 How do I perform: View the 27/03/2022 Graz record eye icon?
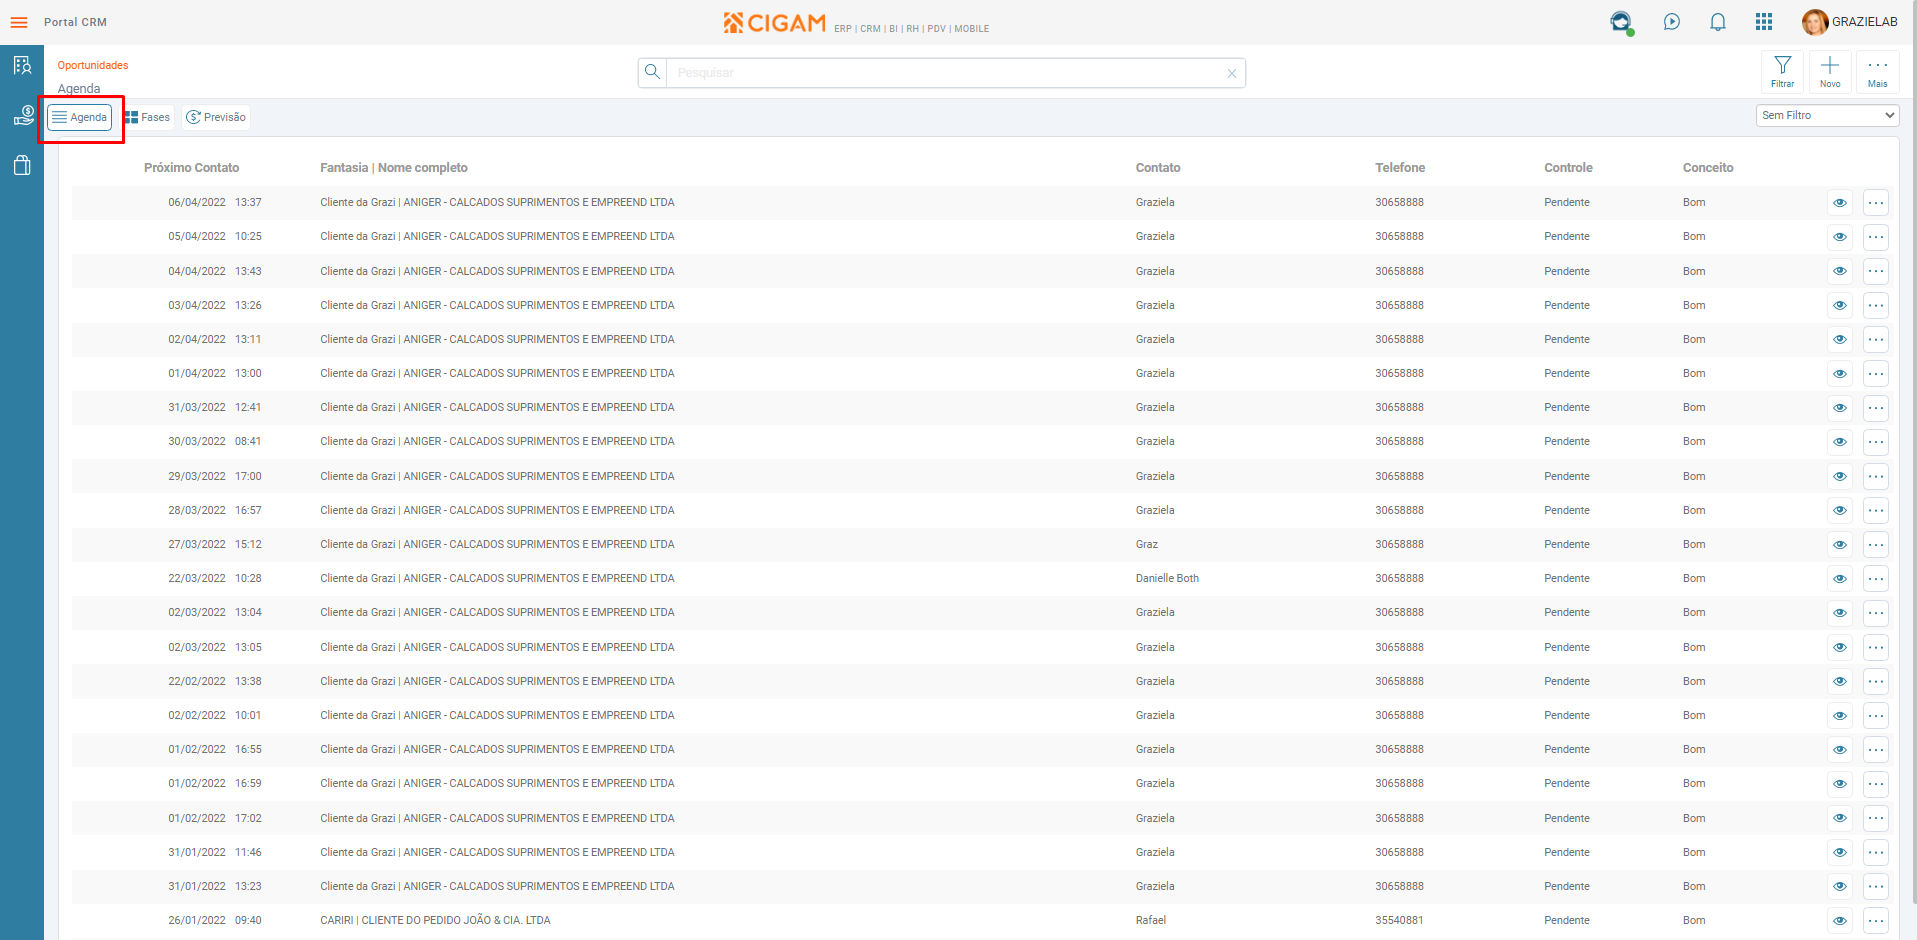(1840, 545)
